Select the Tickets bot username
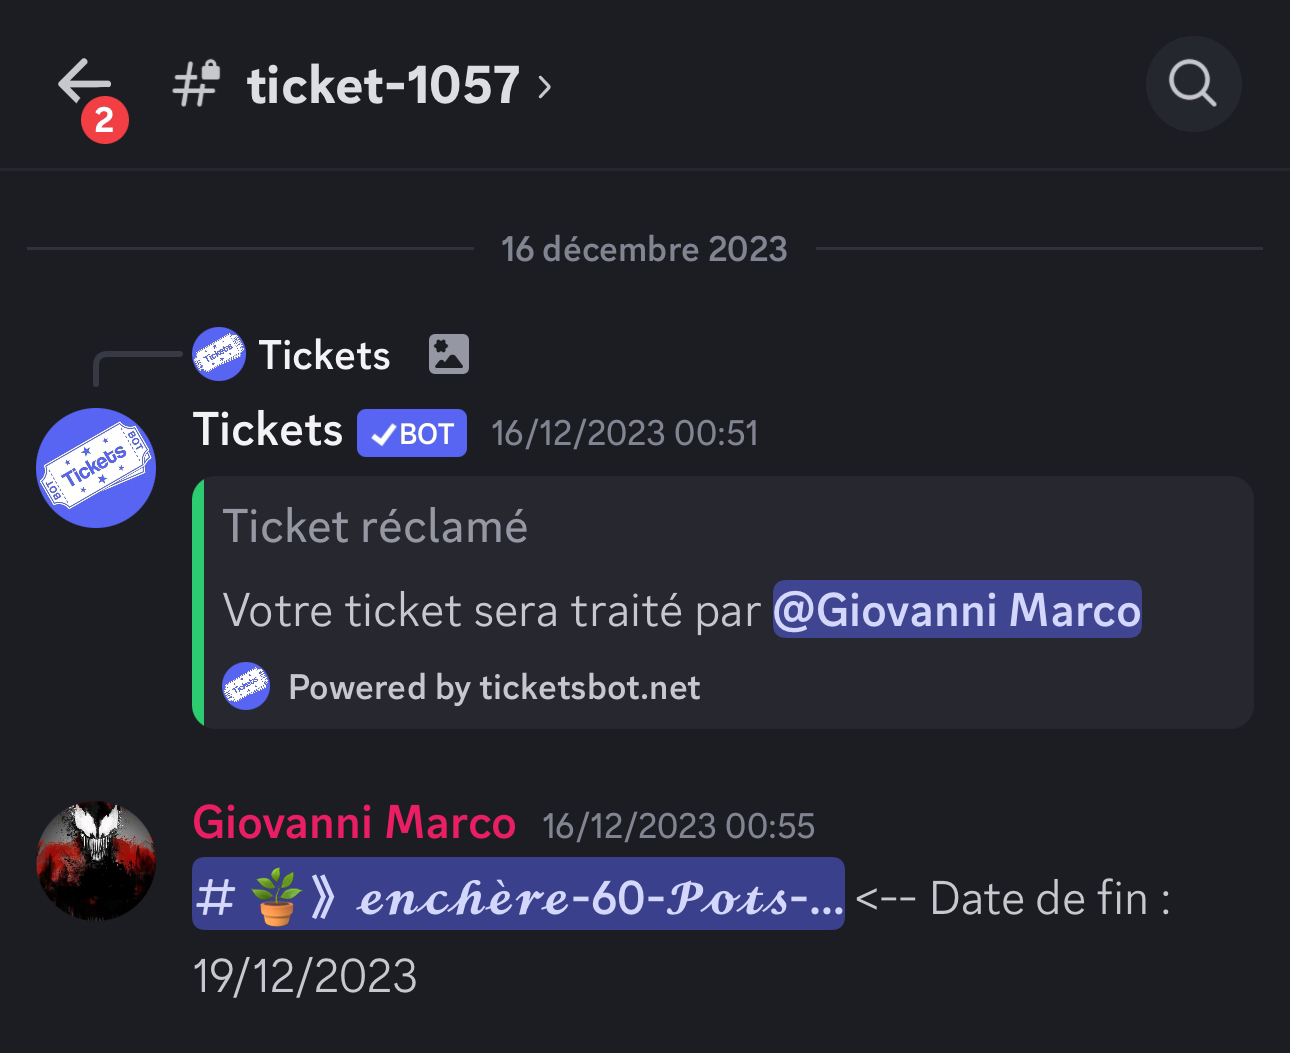 [x=268, y=430]
